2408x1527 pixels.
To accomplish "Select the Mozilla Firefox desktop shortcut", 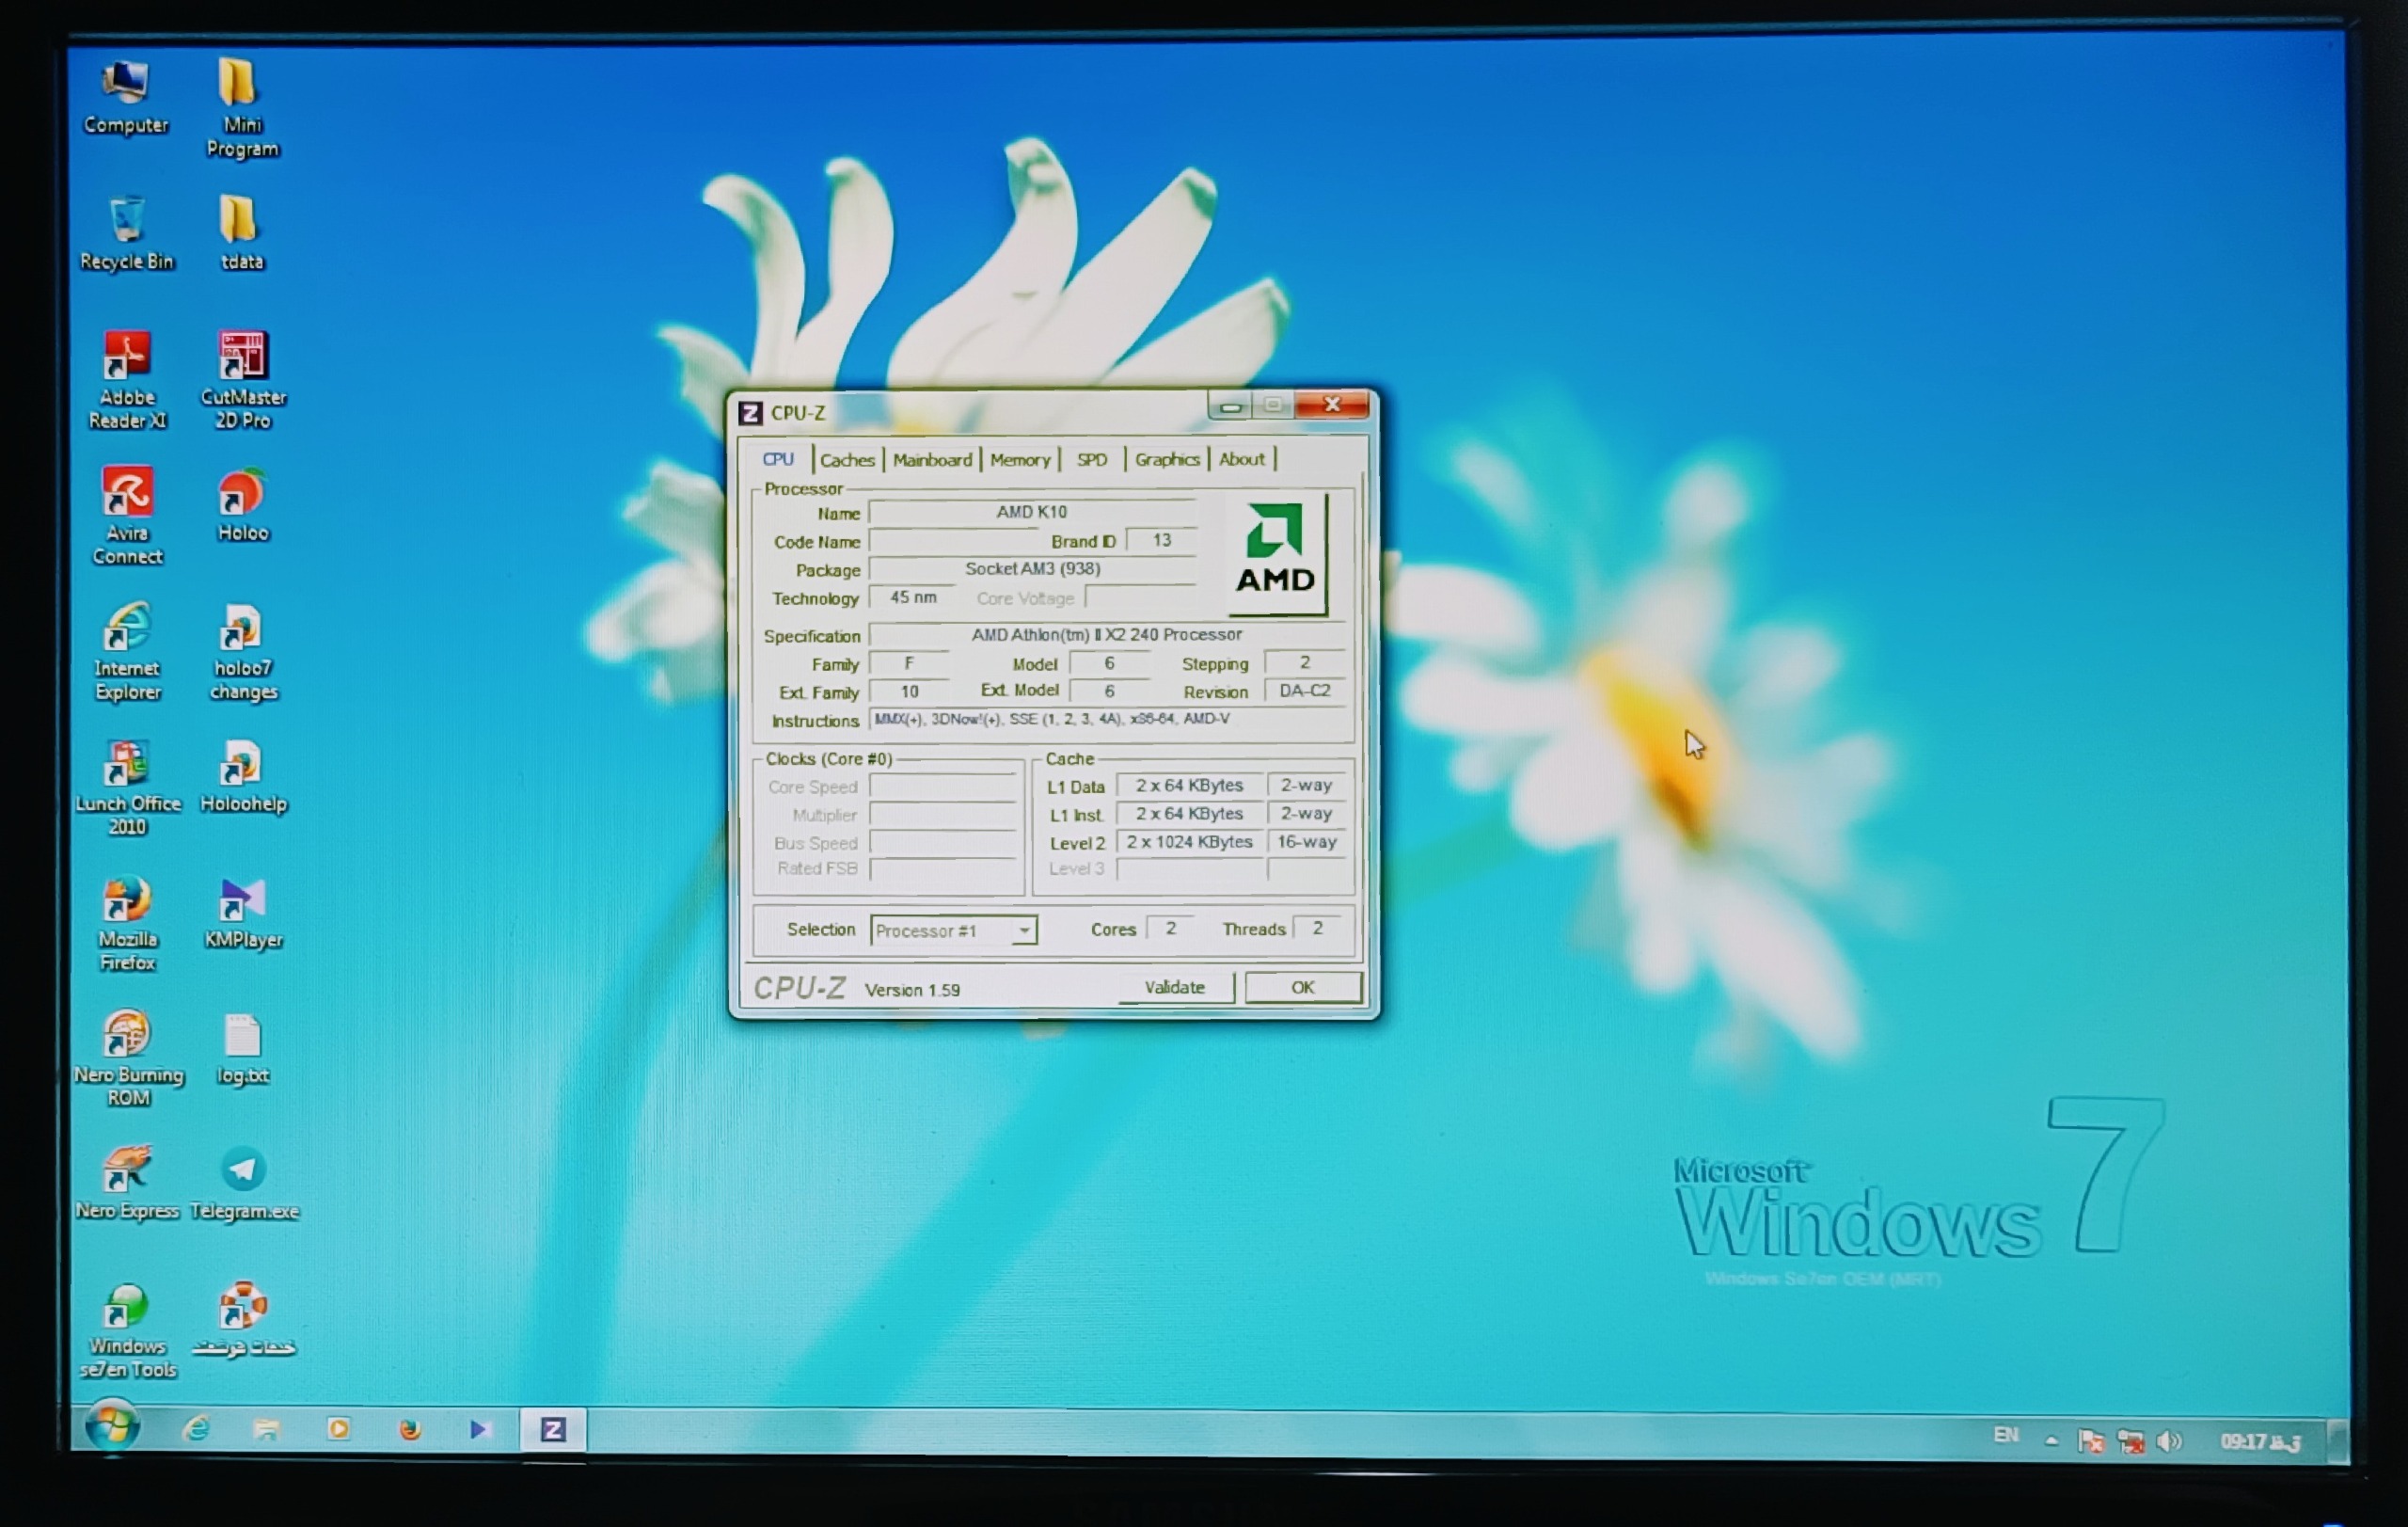I will (127, 923).
